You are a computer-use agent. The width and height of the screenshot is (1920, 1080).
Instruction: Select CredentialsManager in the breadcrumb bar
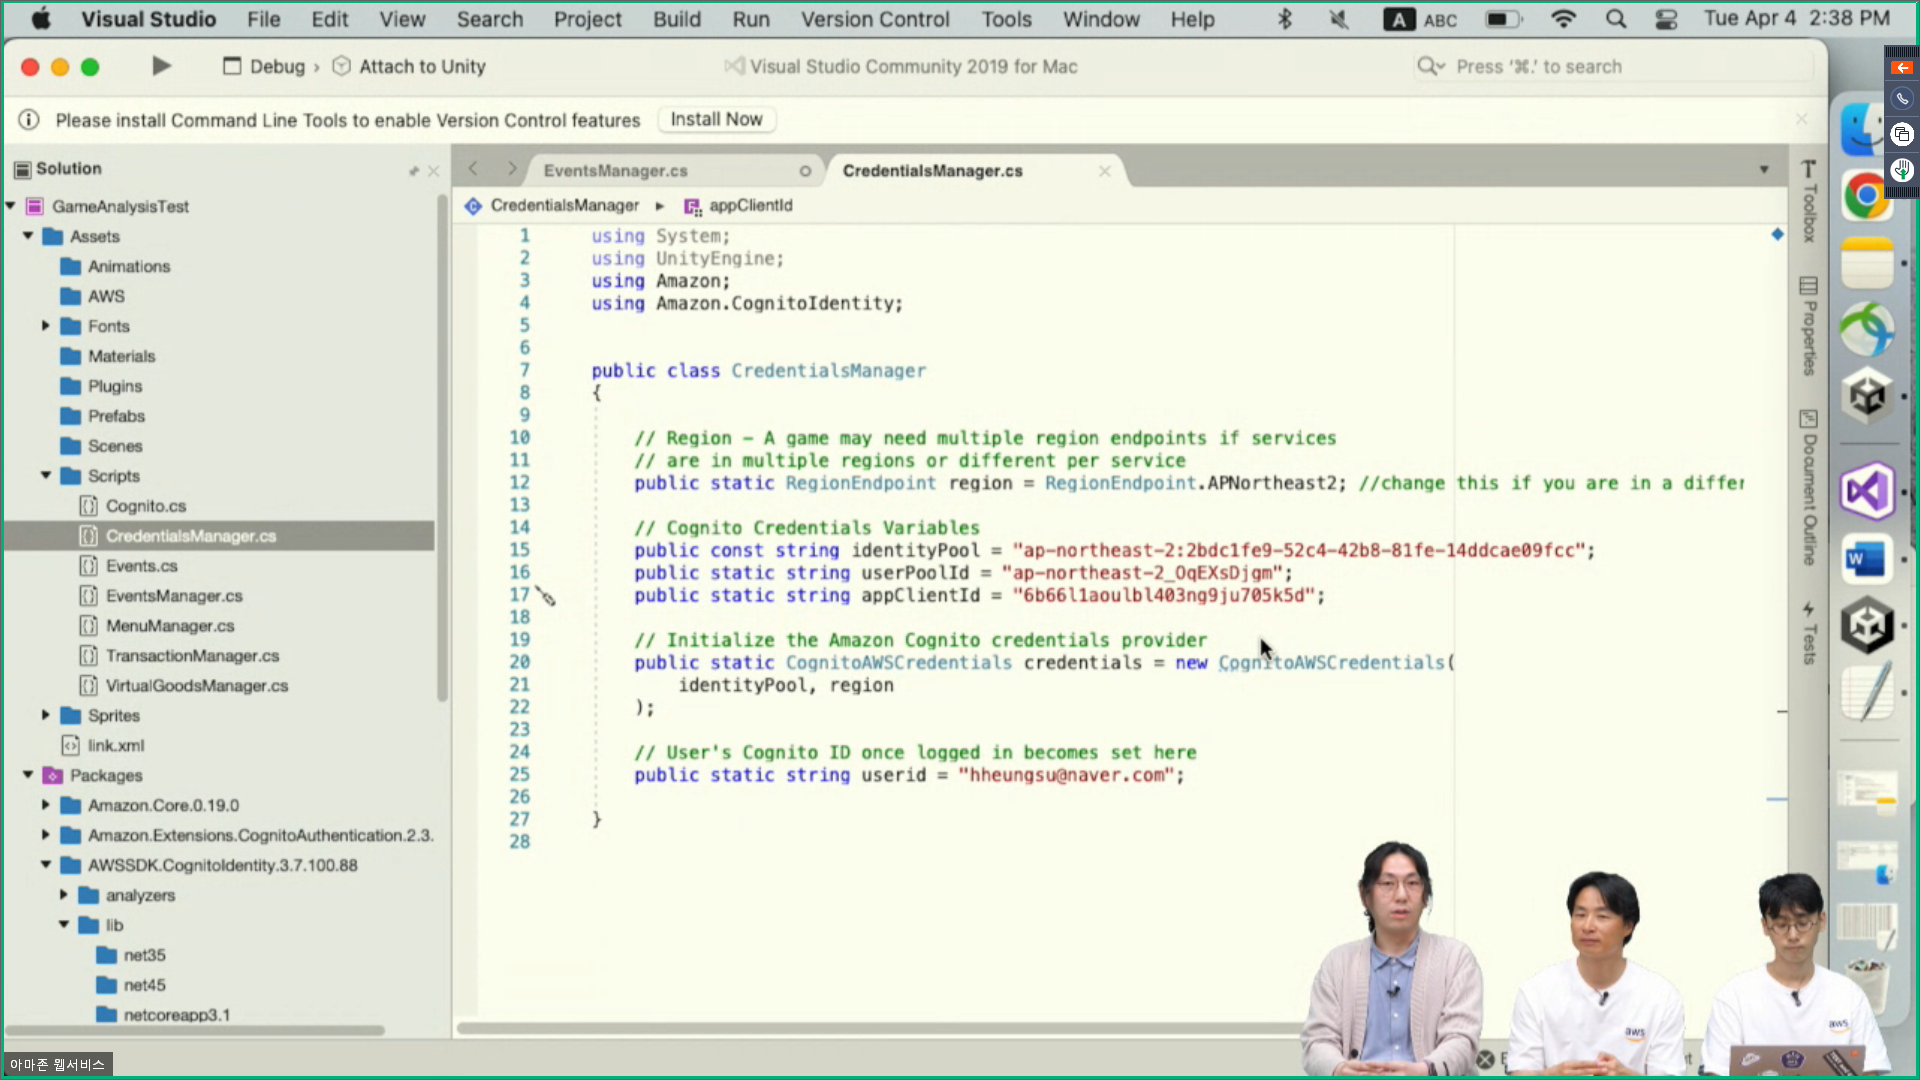coord(565,206)
